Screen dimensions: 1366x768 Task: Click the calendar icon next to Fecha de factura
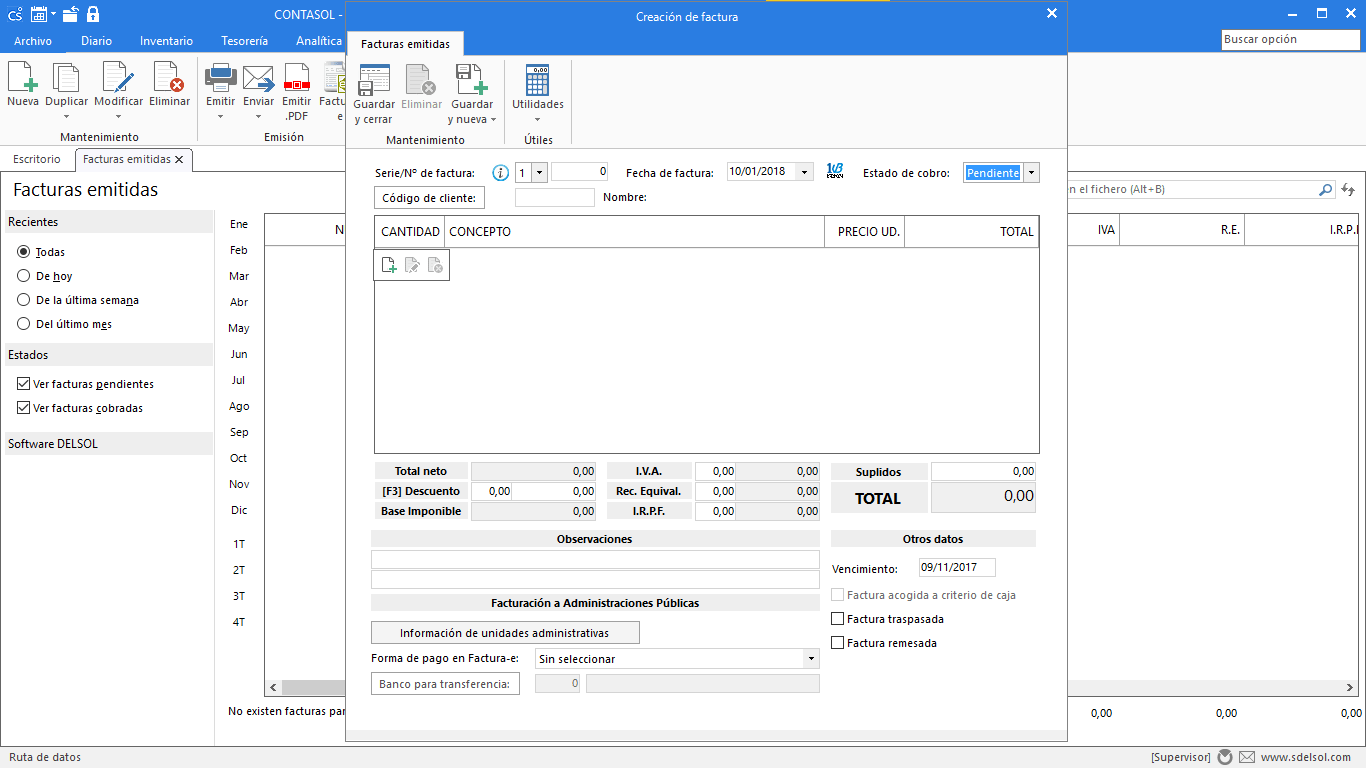(x=835, y=172)
